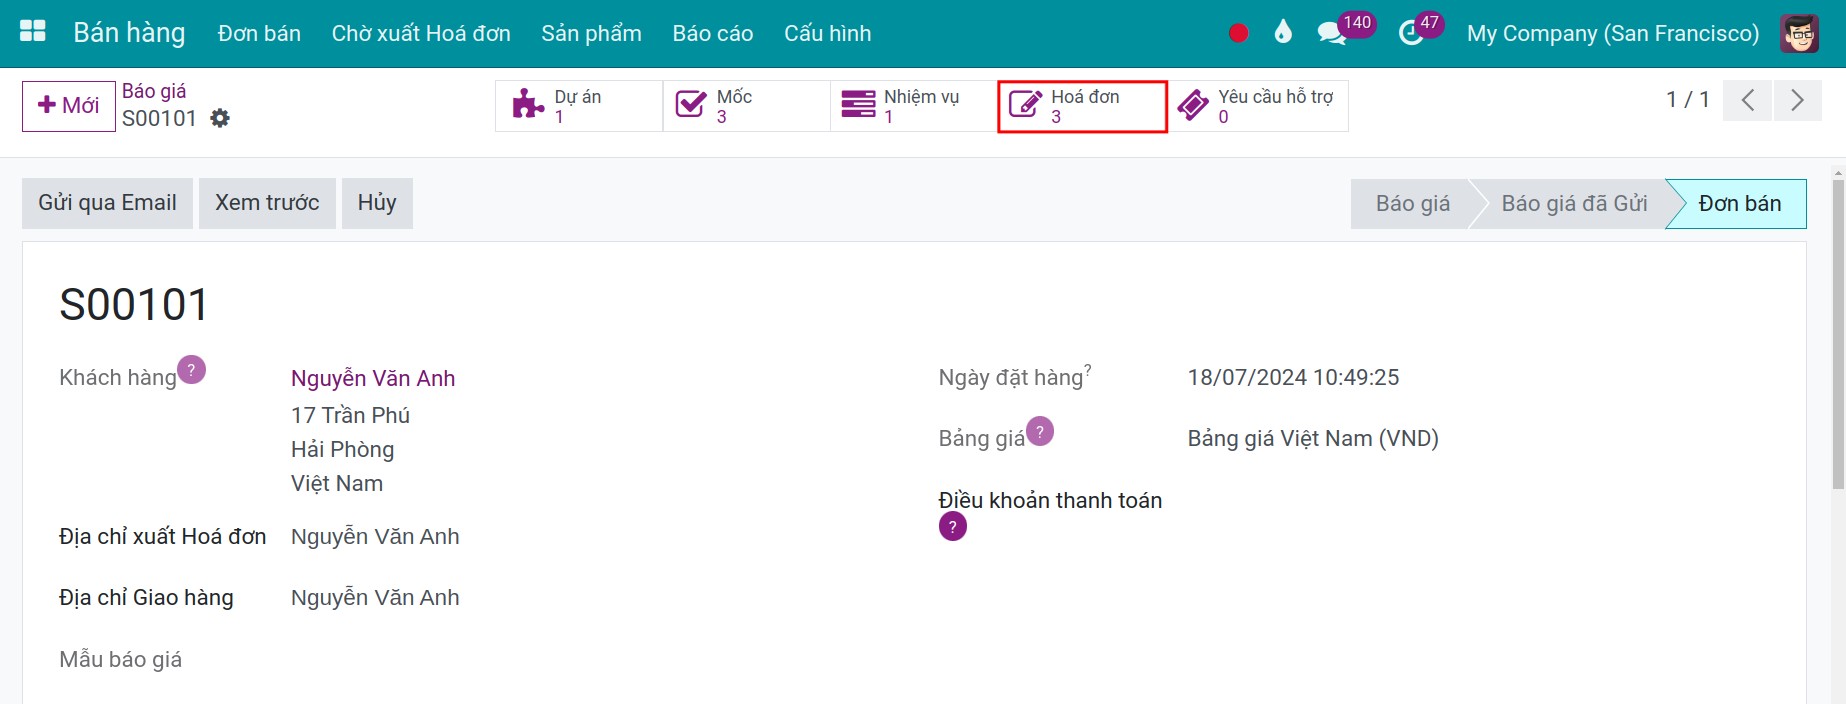Image resolution: width=1846 pixels, height=704 pixels.
Task: Open Đơn bán menu
Action: [x=259, y=33]
